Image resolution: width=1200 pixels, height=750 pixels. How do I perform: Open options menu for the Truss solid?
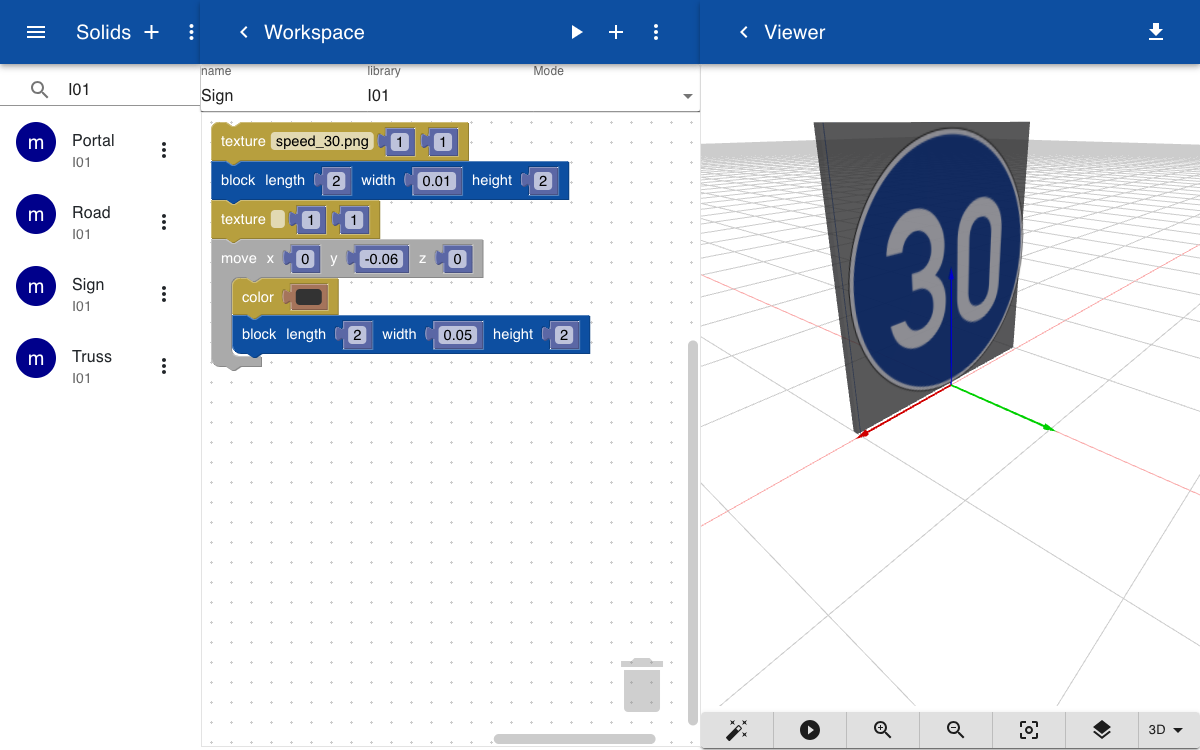(164, 366)
